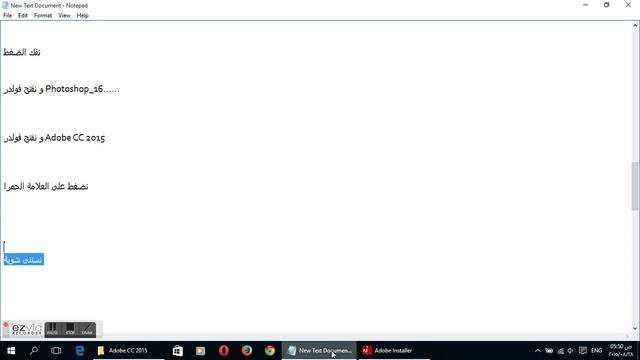Show hidden system tray icons

538,351
